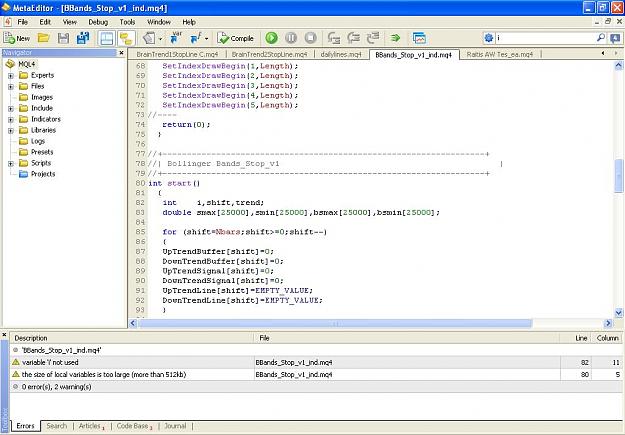Screen dimensions: 625x435
Task: Stop debugging with the stop icon
Action: coord(311,38)
